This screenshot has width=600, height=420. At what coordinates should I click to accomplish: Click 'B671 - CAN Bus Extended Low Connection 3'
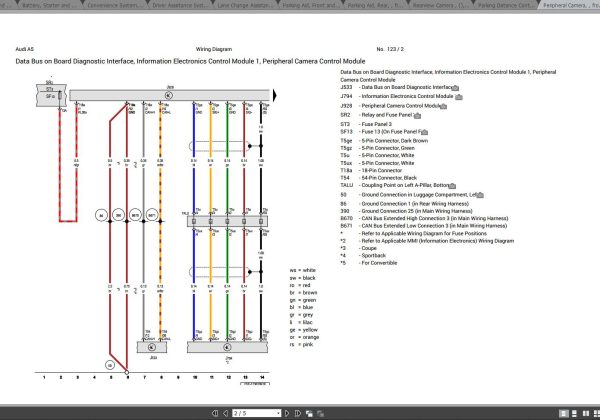424,226
